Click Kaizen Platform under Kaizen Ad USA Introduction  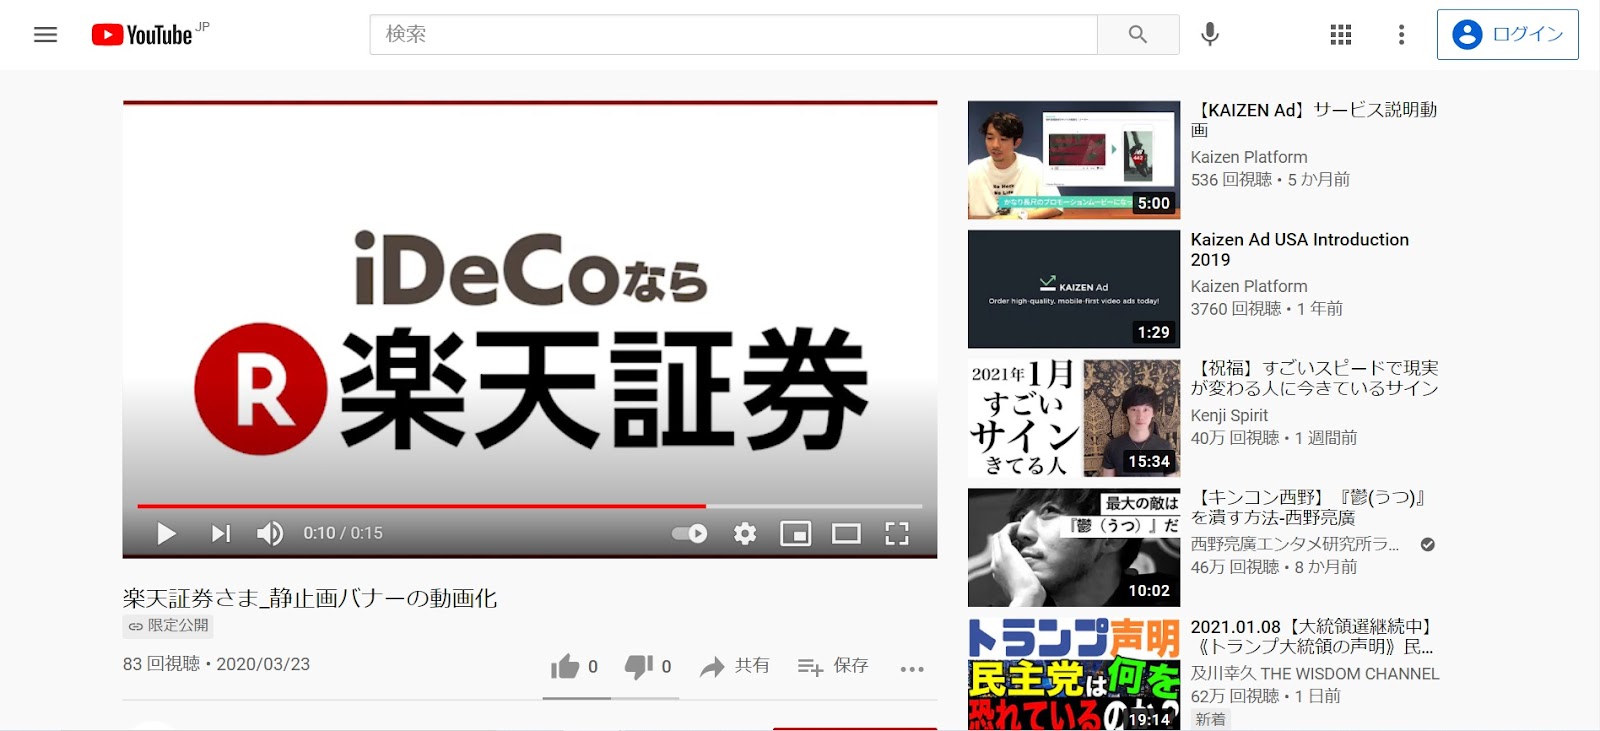pos(1249,286)
